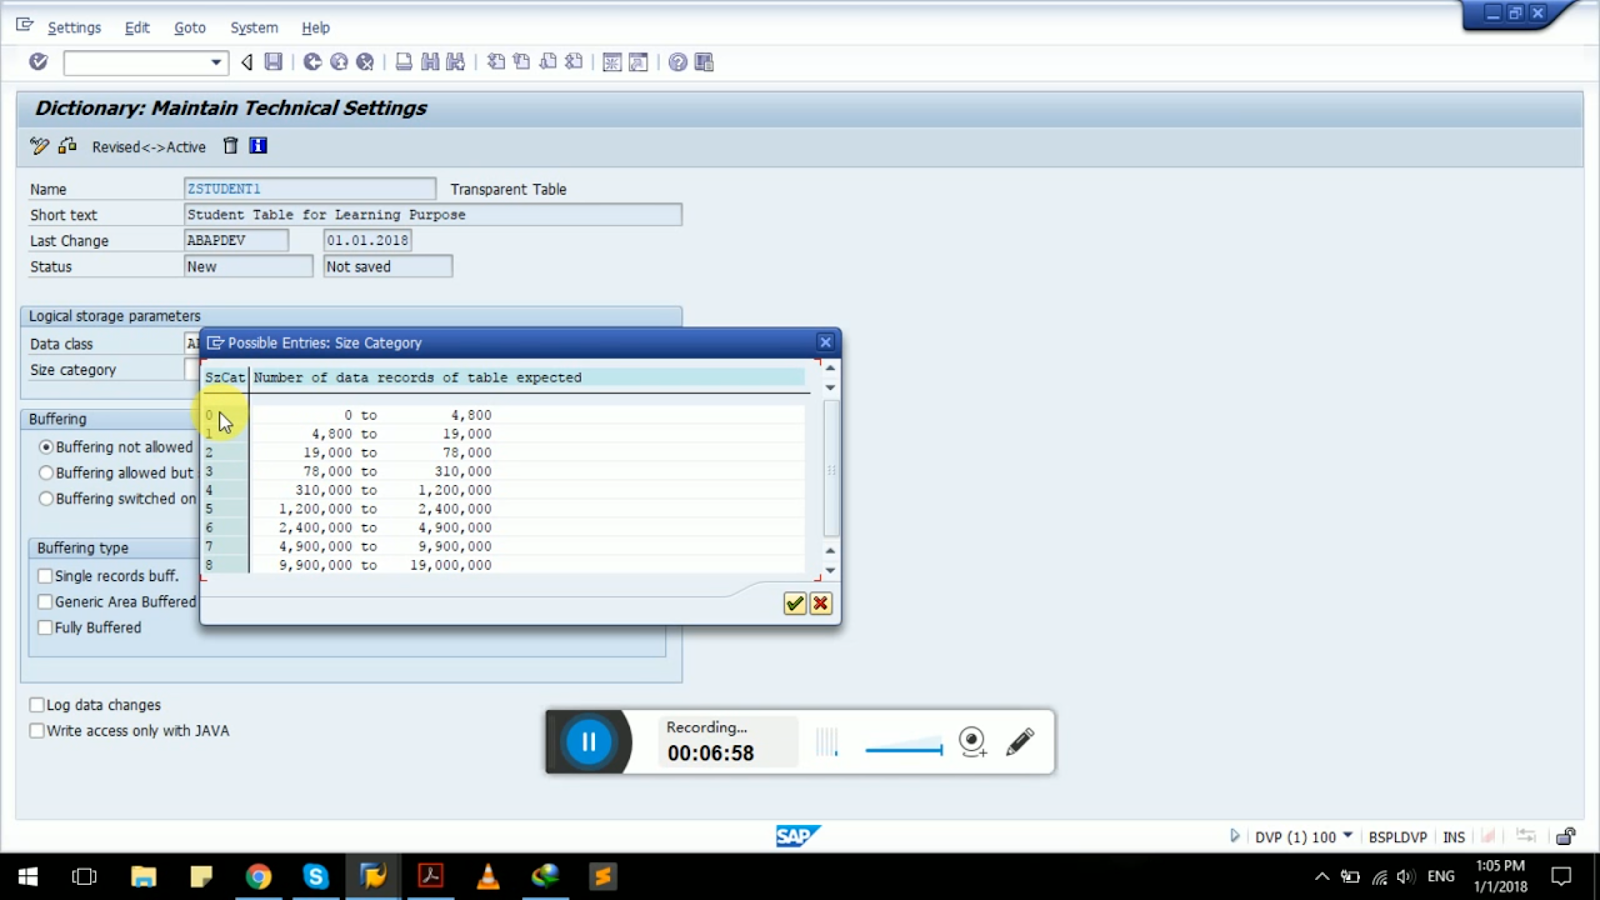Screen dimensions: 1600x900
Task: Select the Buffering switched on radio button
Action: pos(46,498)
